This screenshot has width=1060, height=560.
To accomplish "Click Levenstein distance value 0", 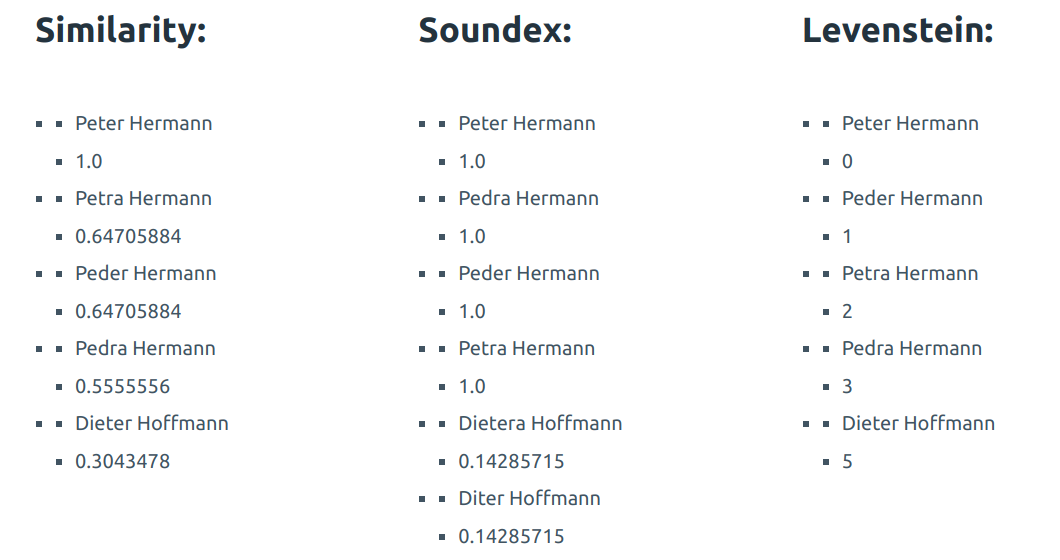I will click(848, 161).
